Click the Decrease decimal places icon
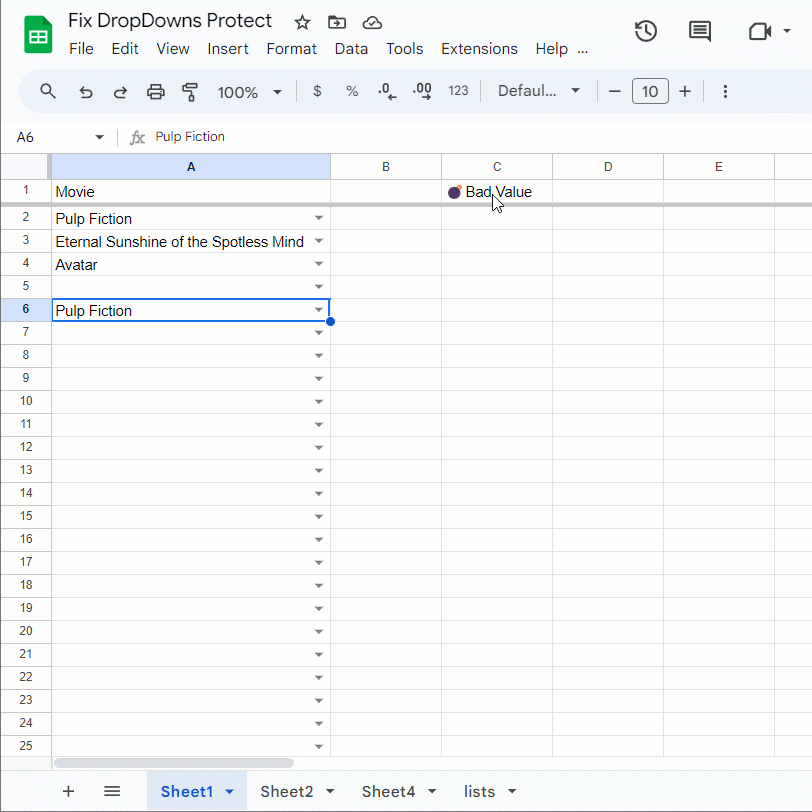This screenshot has height=812, width=812. [x=386, y=91]
